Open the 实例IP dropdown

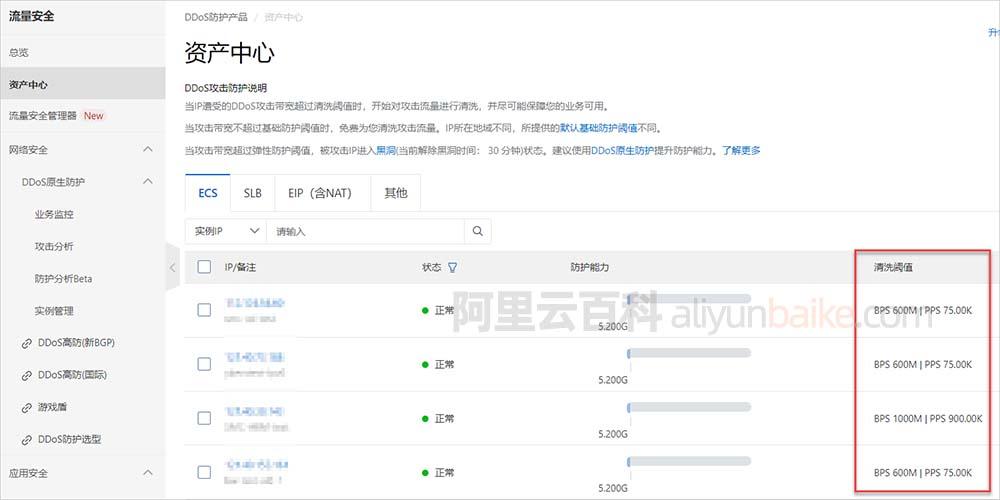(x=226, y=232)
